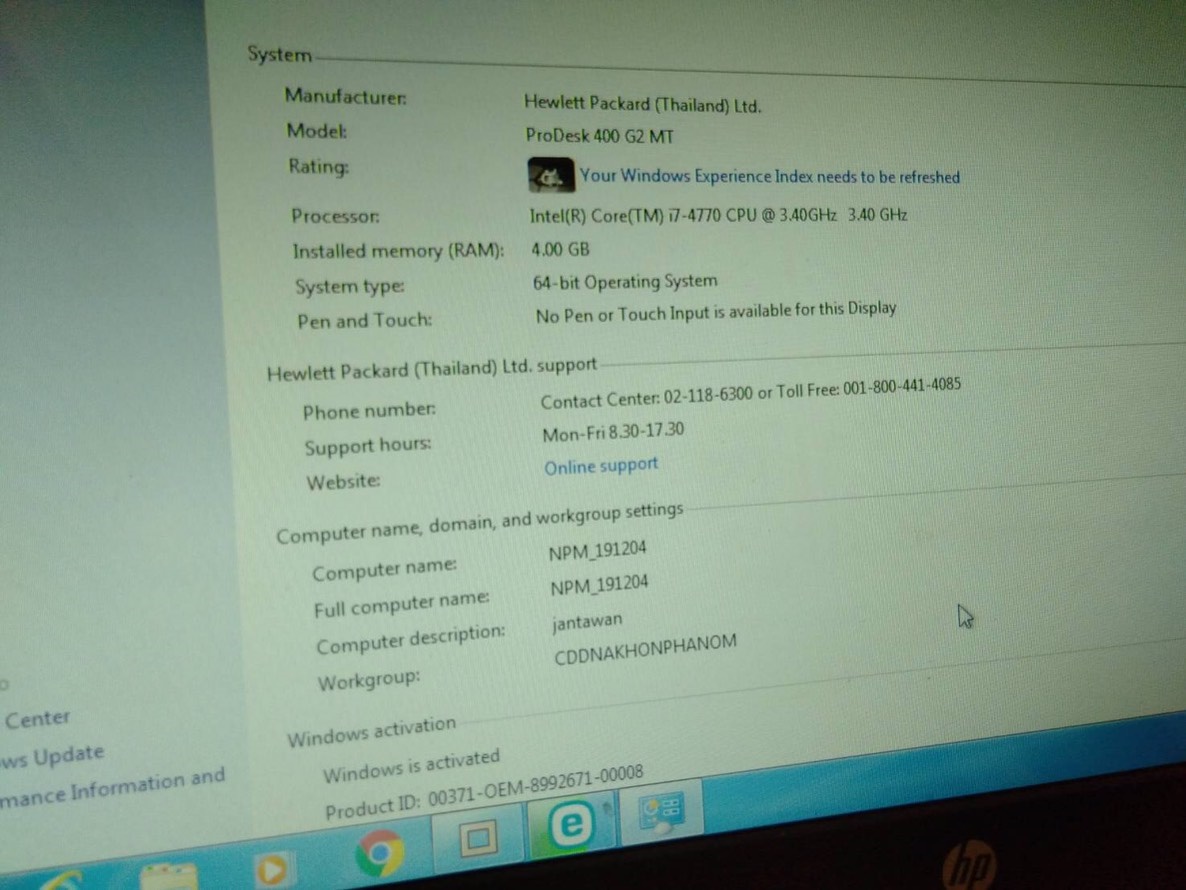1186x890 pixels.
Task: Click the 'Computer description:' label
Action: point(411,638)
